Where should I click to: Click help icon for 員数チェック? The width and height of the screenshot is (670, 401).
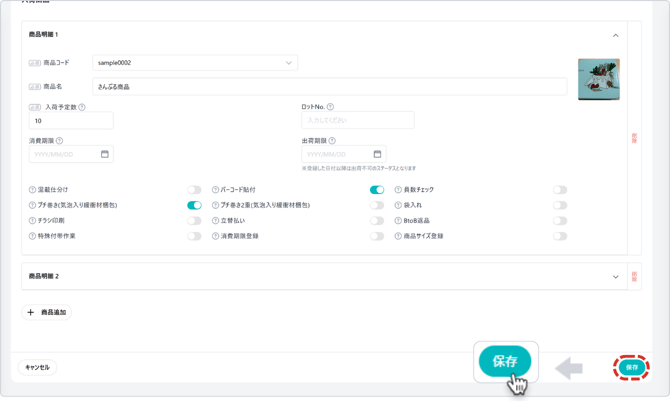(x=398, y=190)
